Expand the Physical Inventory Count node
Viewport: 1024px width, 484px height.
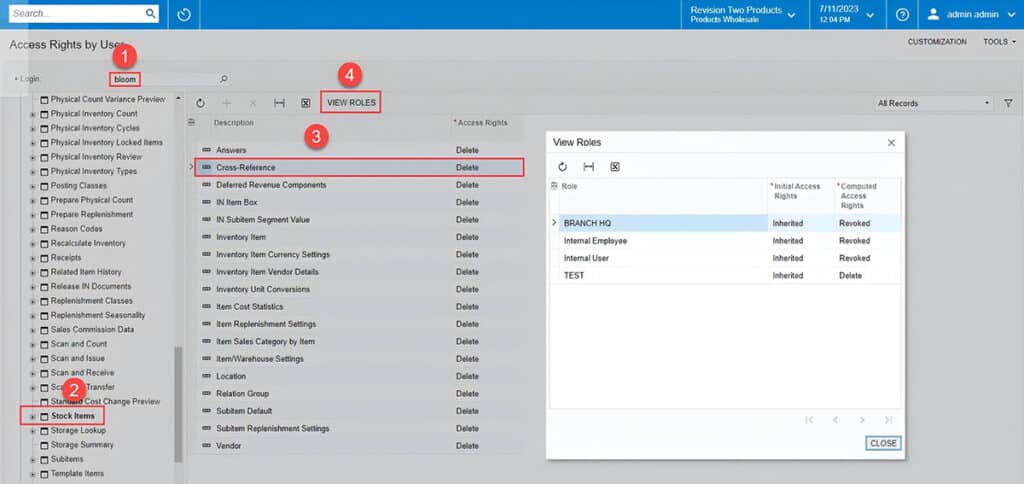point(33,114)
